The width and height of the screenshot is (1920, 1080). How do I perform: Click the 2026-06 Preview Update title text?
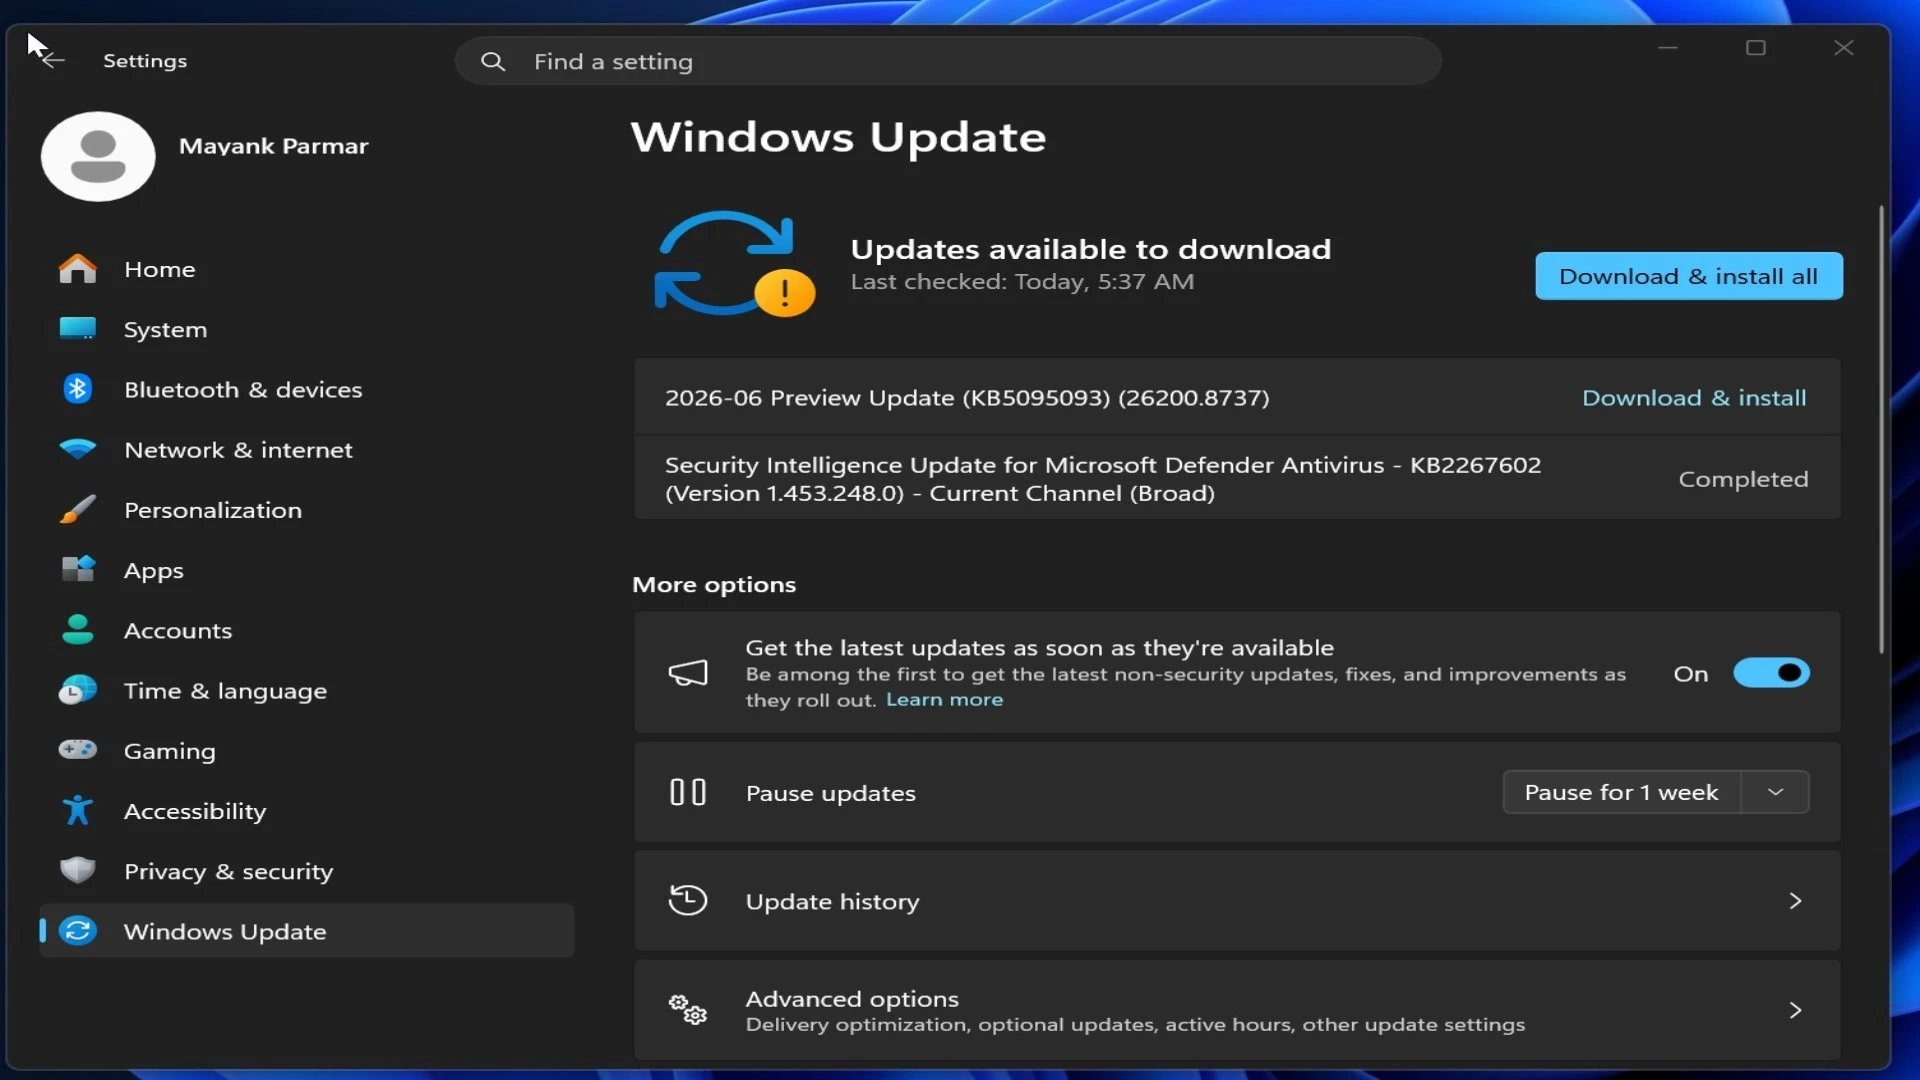[x=967, y=397]
